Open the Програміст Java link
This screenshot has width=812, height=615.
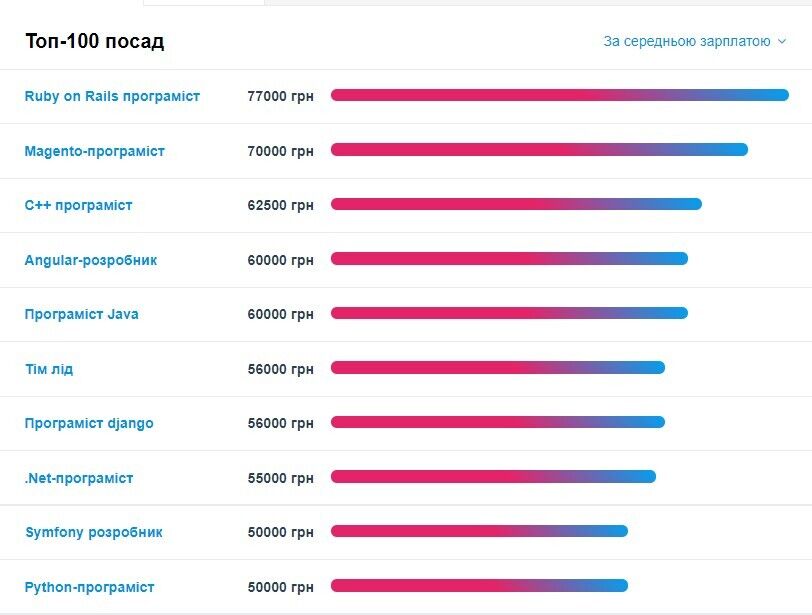[81, 314]
